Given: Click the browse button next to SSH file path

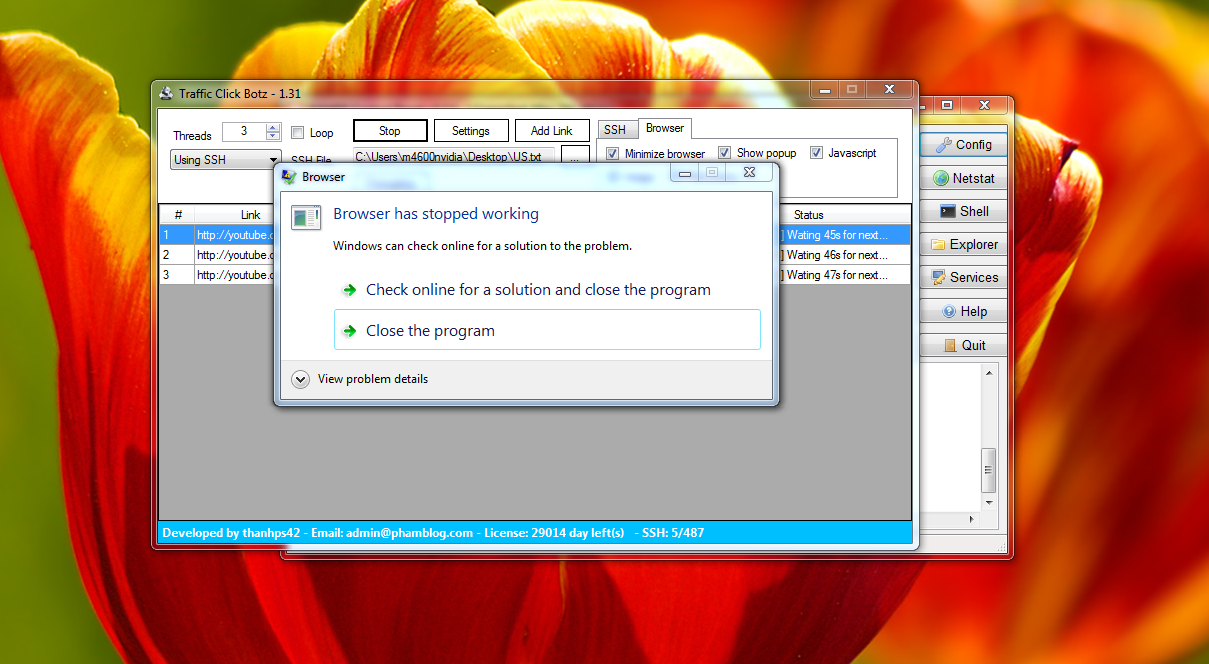Looking at the screenshot, I should (x=575, y=157).
